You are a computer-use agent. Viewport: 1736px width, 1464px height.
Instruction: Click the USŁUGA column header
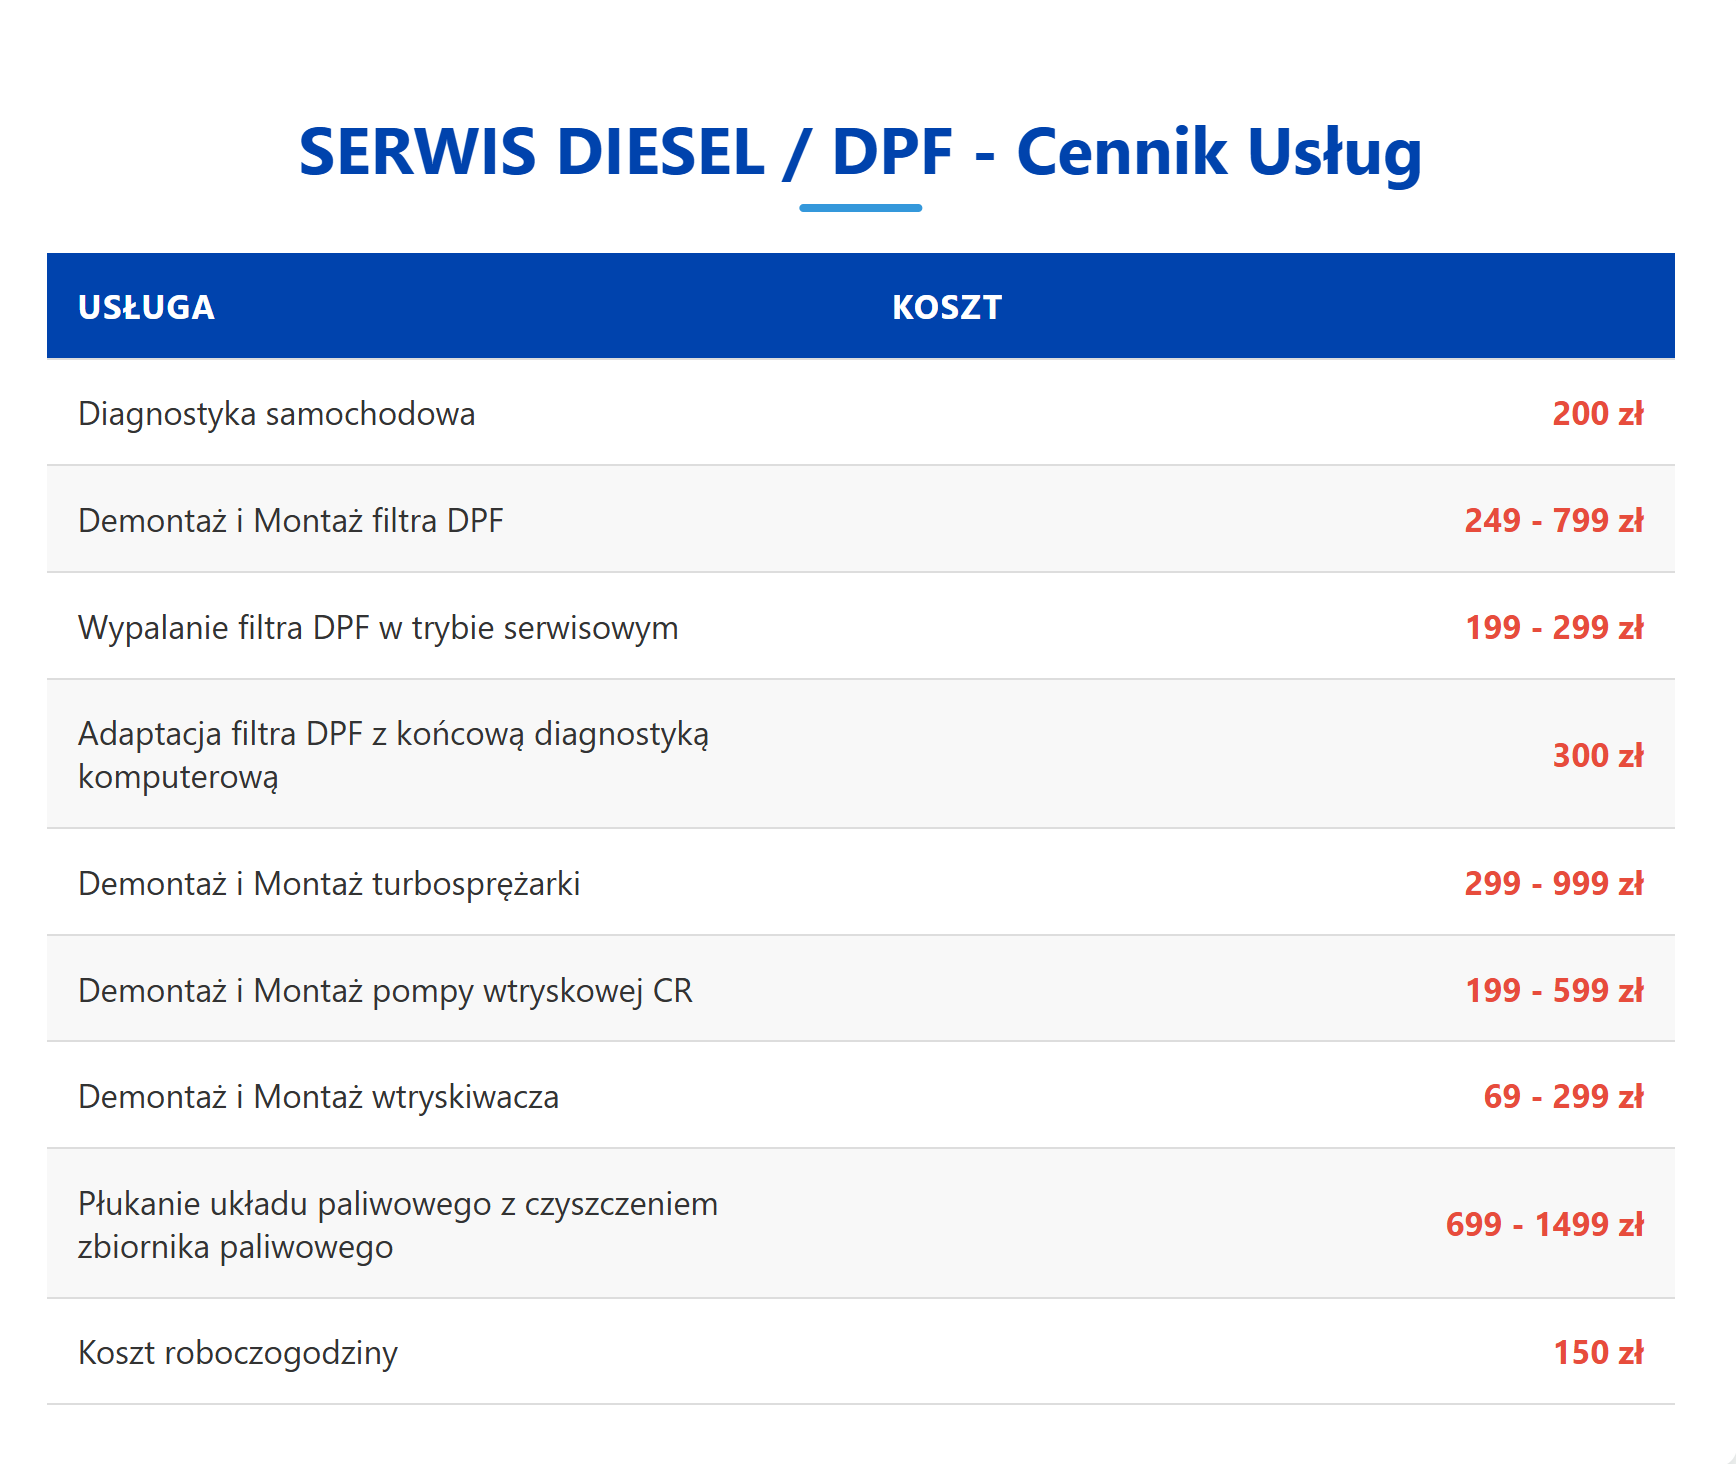point(146,307)
